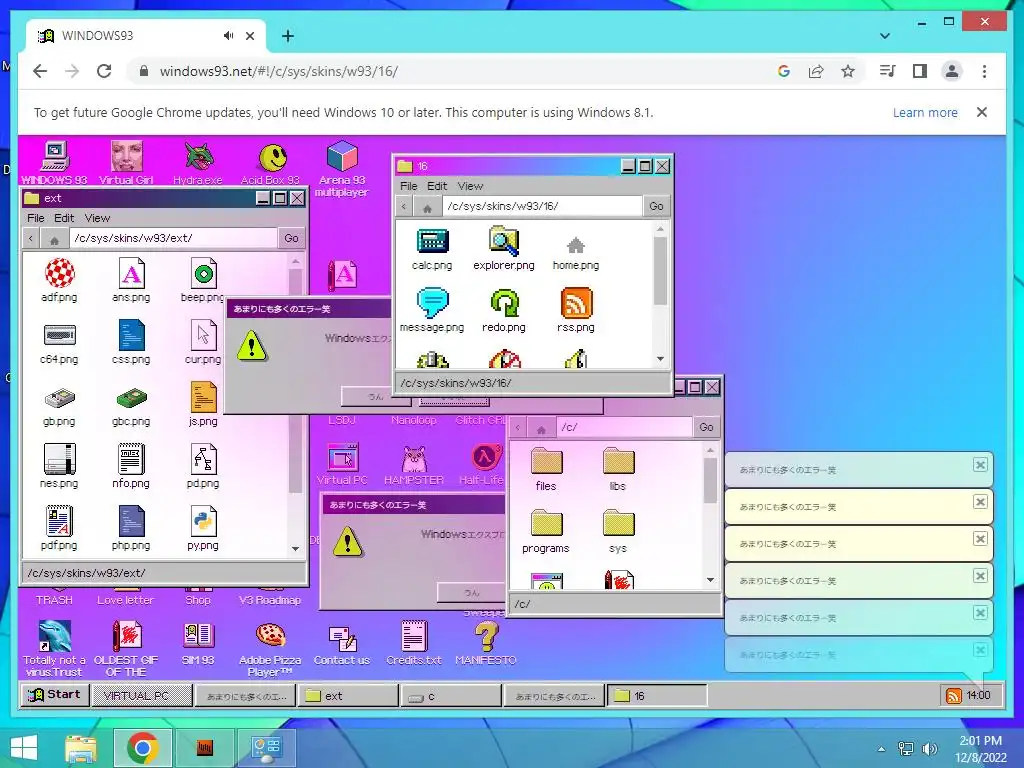Image resolution: width=1024 pixels, height=768 pixels.
Task: Click down arrow of /c/ window scrollbar
Action: (711, 580)
